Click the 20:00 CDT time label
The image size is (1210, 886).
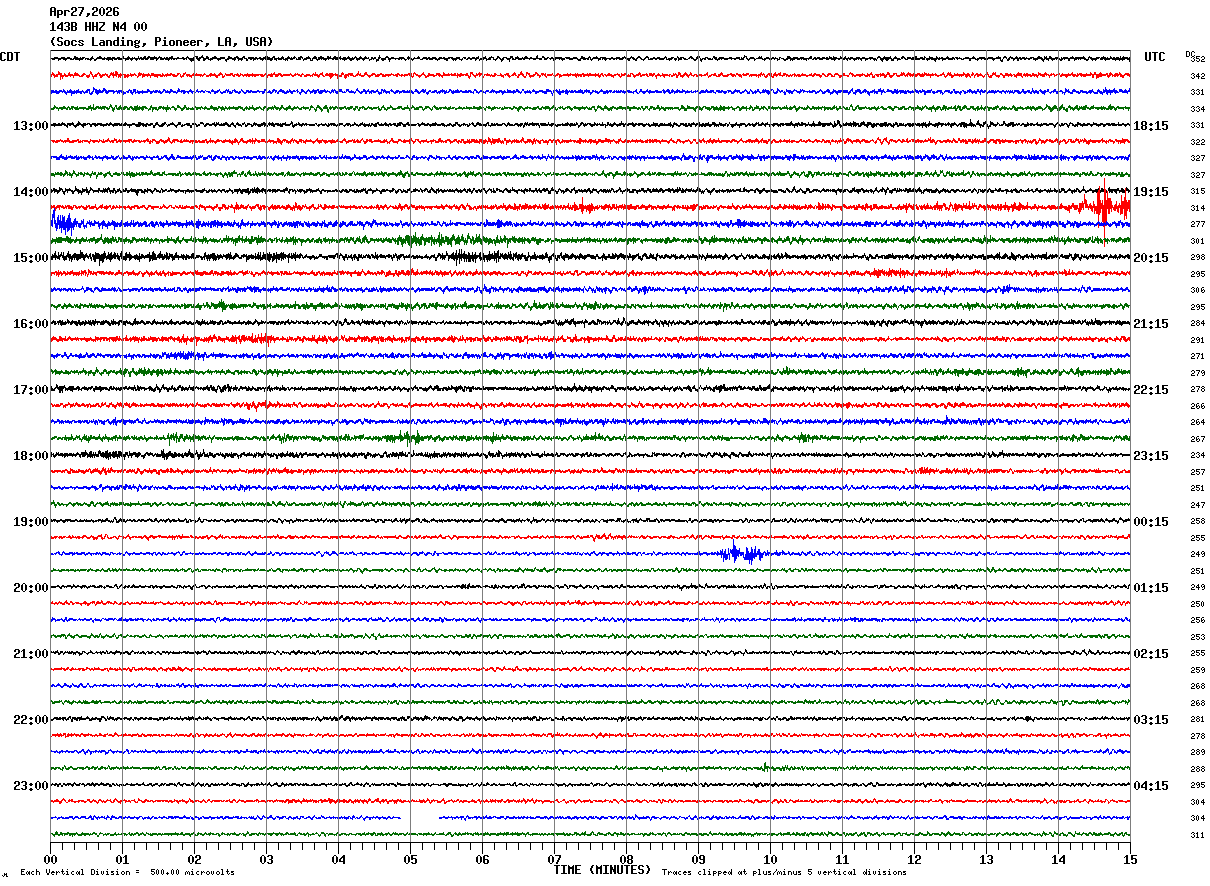coord(30,588)
